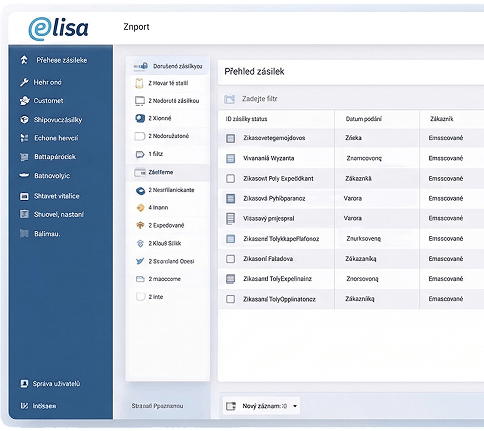Click the Shtavet vitalice icon
Screen dimensions: 484x431
[24, 196]
